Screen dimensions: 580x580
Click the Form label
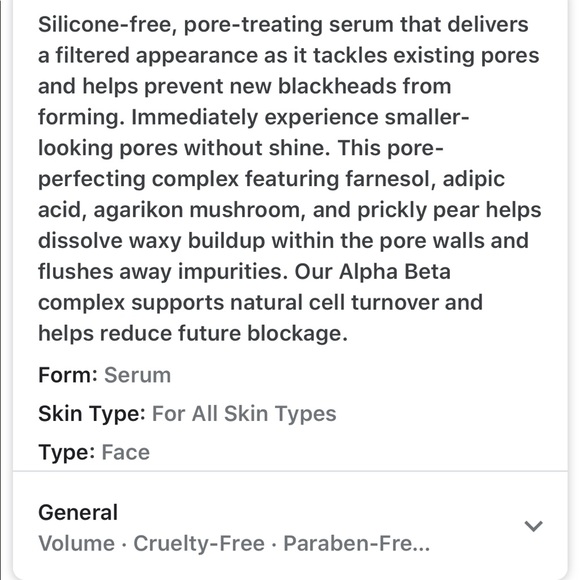pyautogui.click(x=68, y=375)
